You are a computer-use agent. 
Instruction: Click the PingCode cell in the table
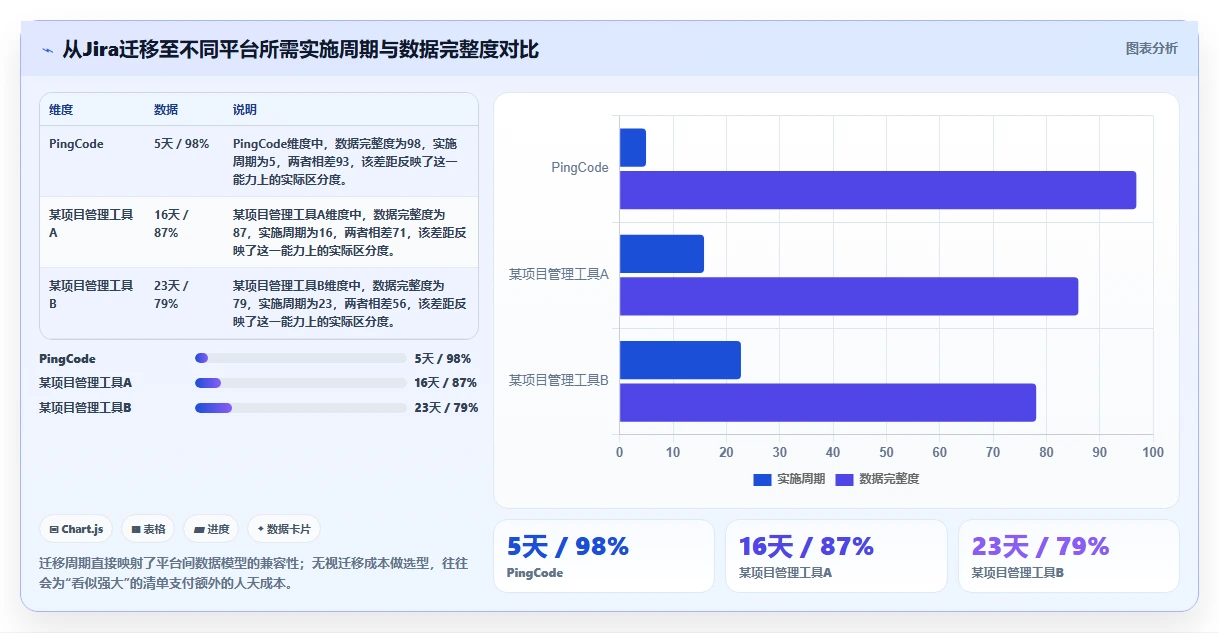(76, 144)
